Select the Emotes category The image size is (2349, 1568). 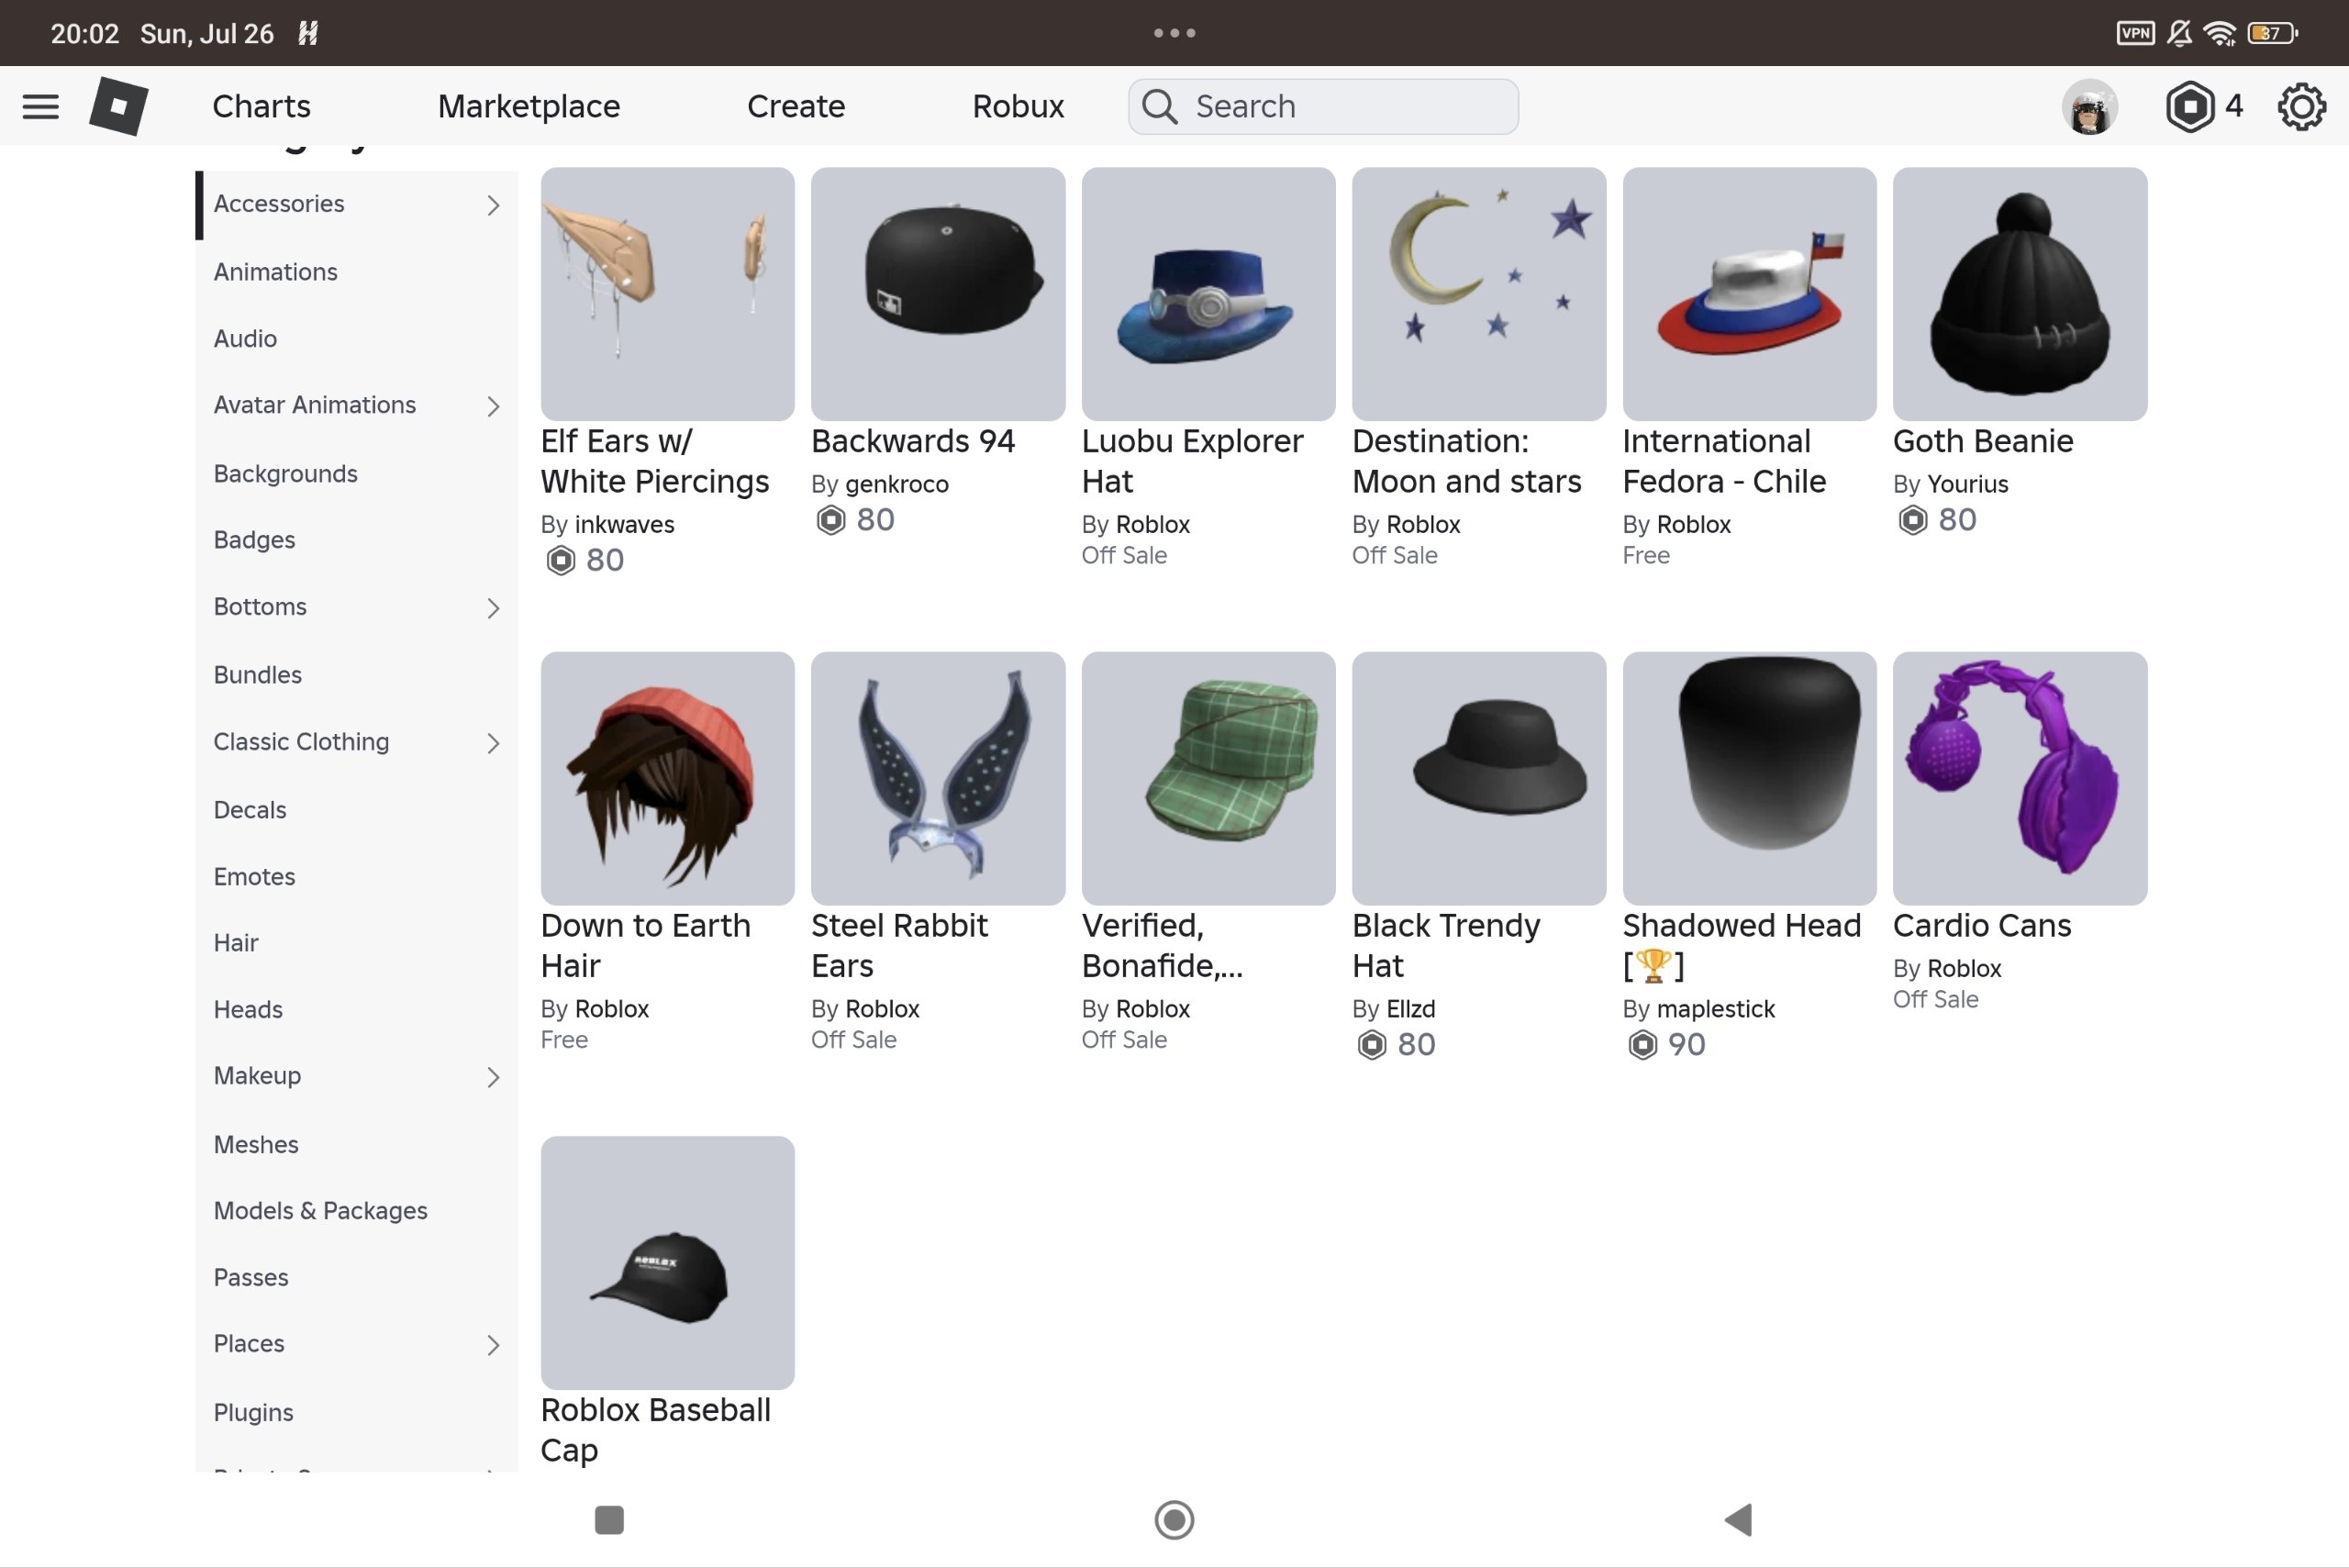point(254,877)
